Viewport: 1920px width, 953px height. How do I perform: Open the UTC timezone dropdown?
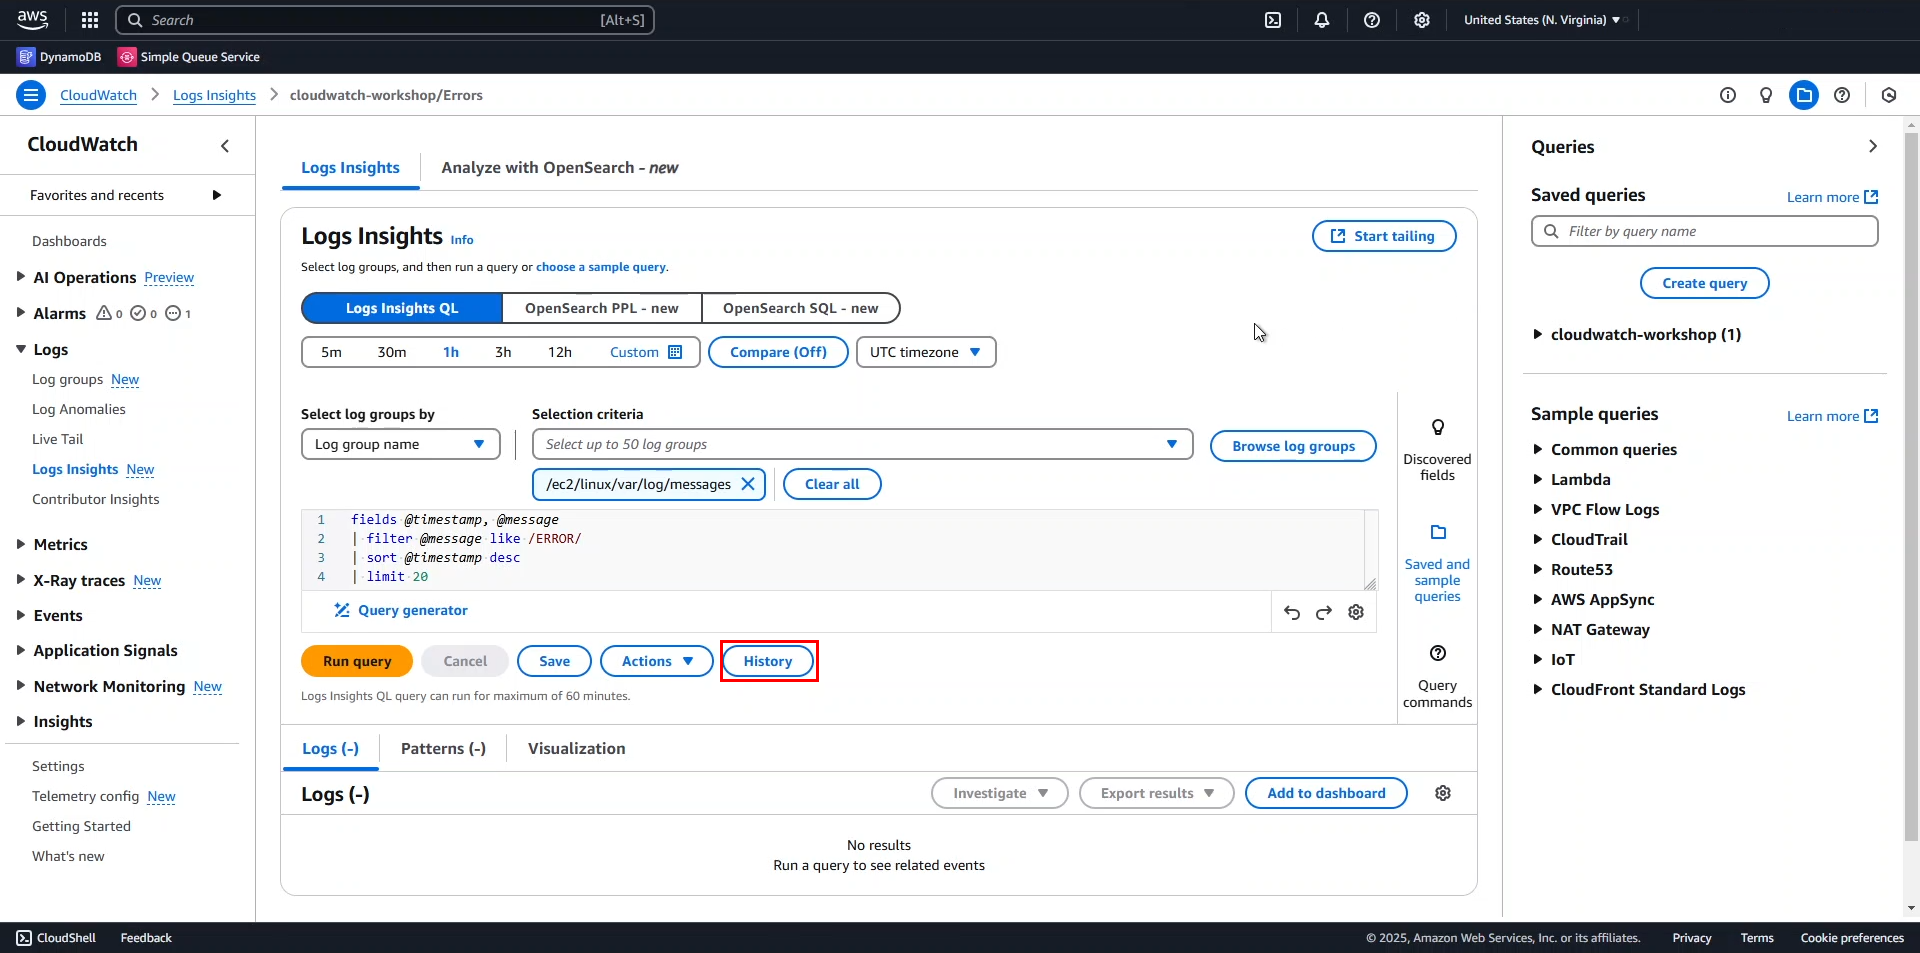pyautogui.click(x=925, y=352)
